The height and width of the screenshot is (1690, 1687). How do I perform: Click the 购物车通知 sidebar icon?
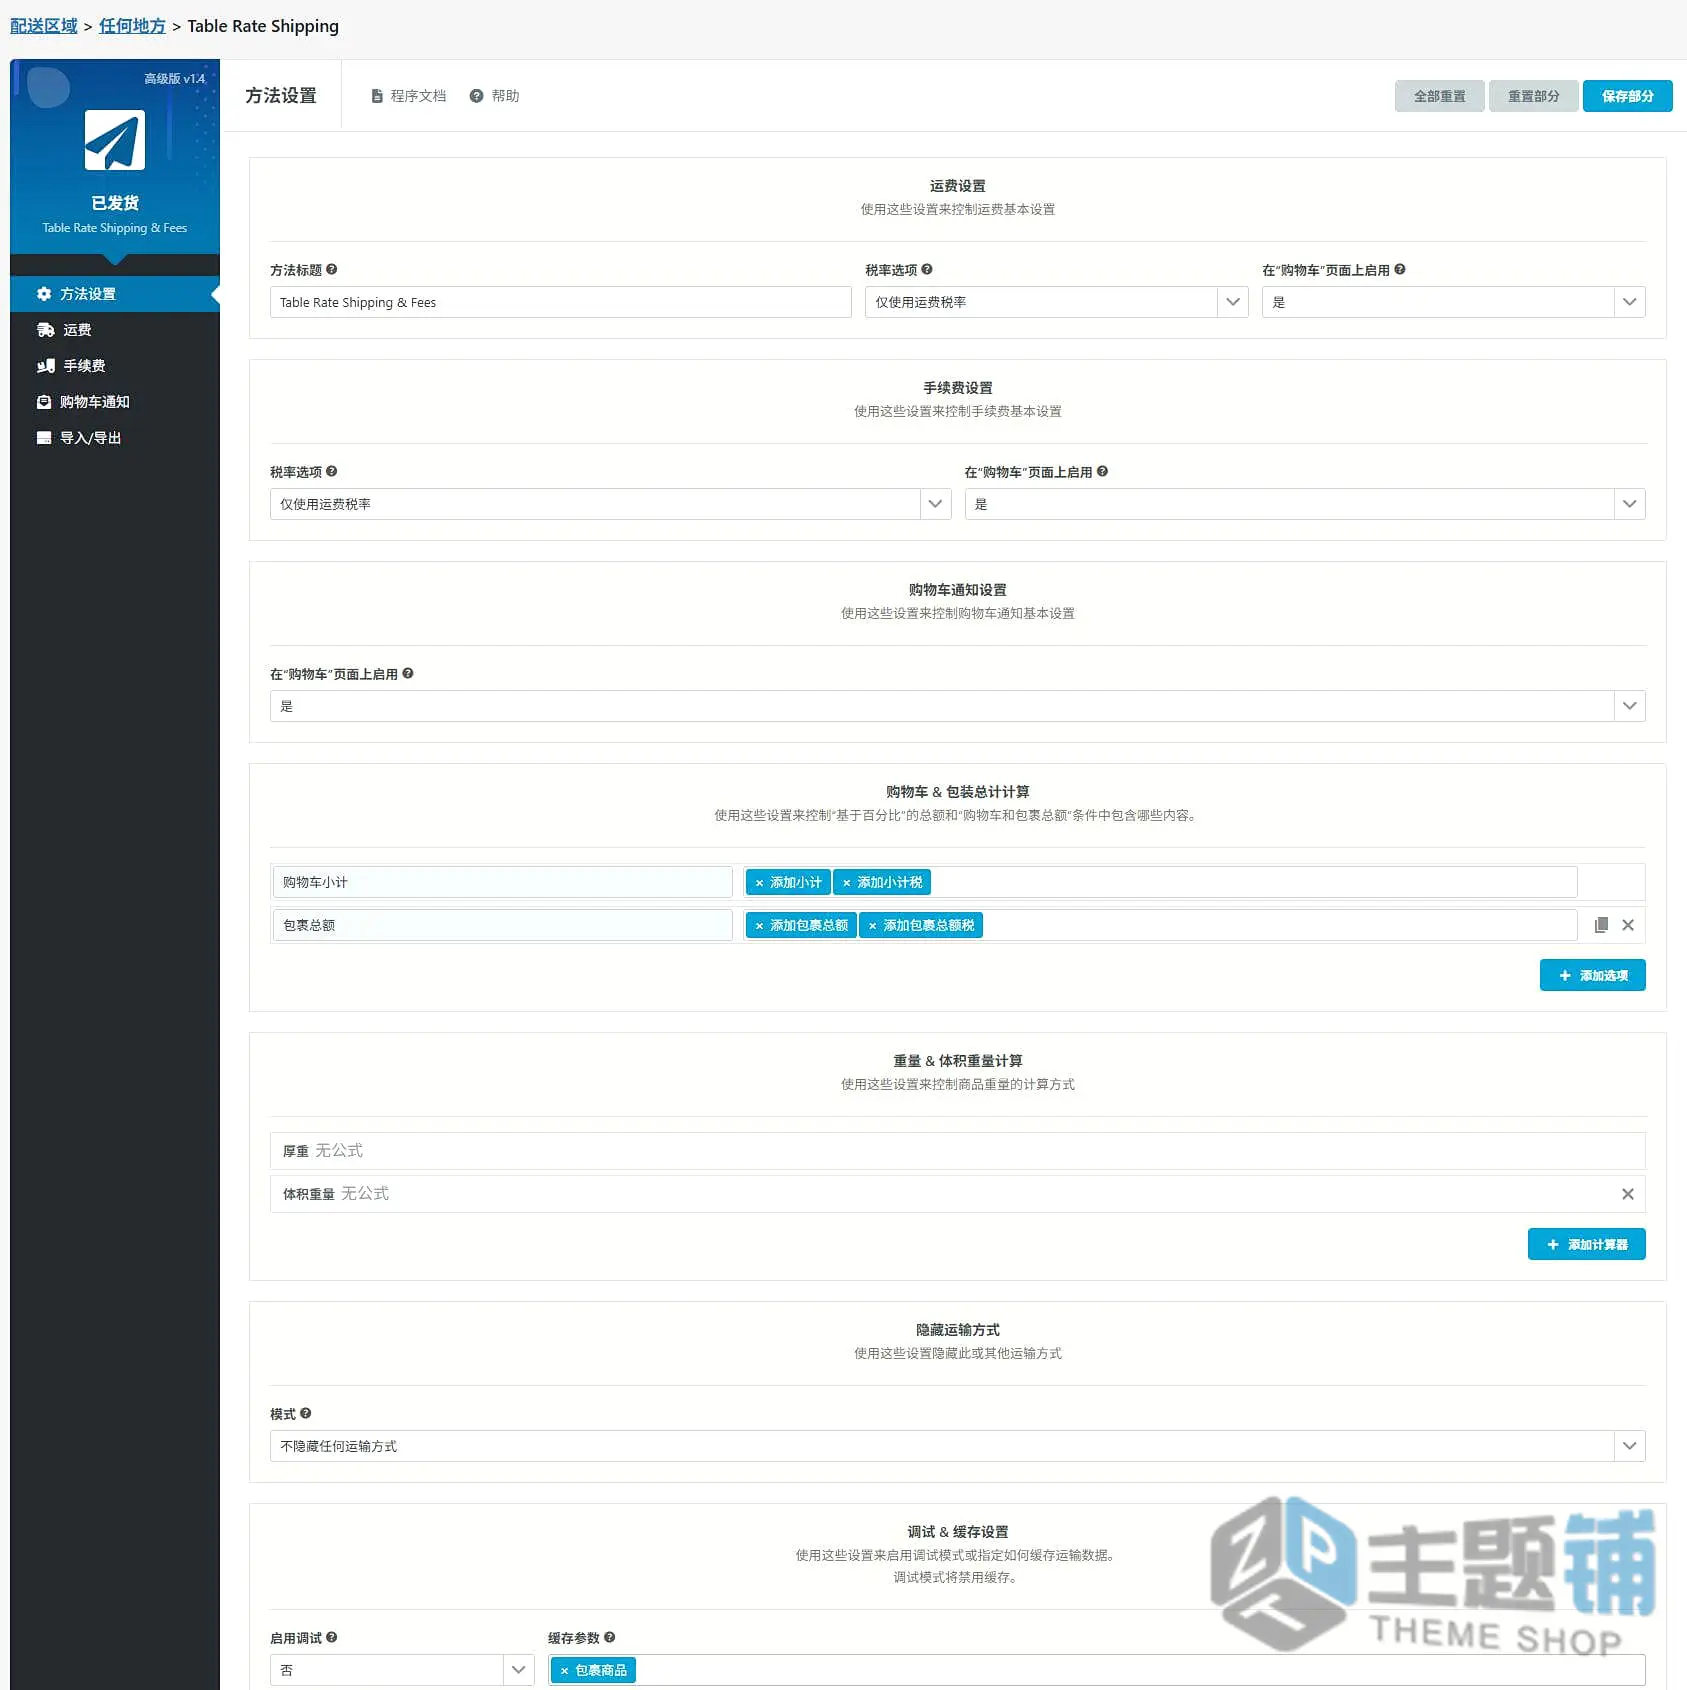(44, 402)
